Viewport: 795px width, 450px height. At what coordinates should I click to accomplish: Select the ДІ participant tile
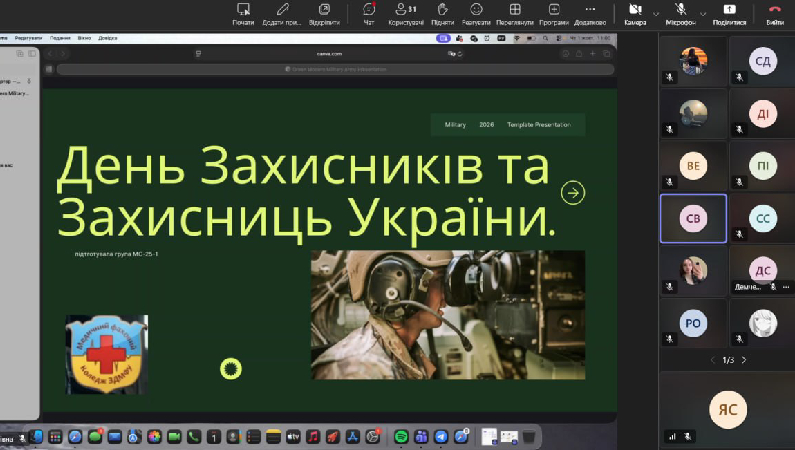point(763,114)
